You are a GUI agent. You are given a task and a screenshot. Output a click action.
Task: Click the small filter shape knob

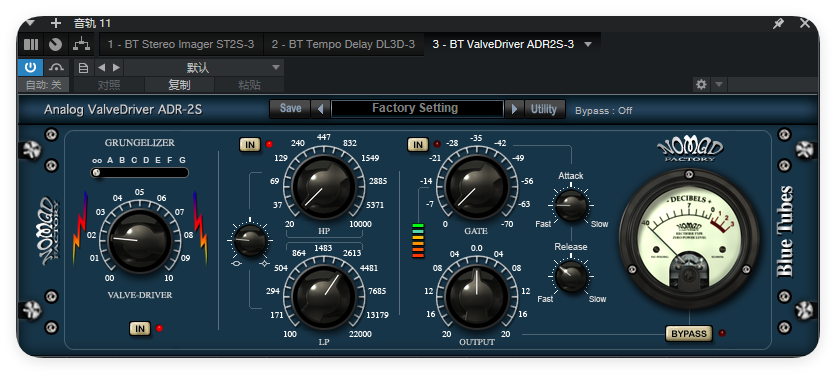250,240
